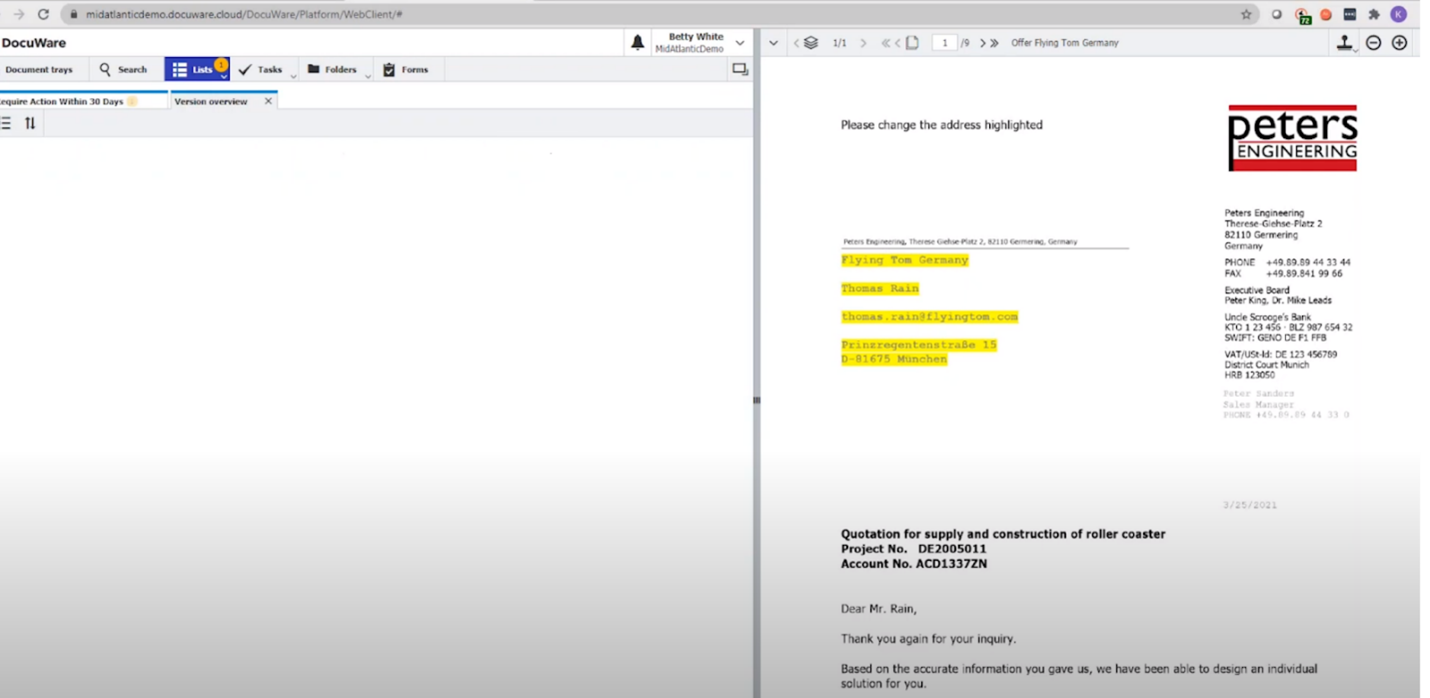
Task: Click the document stack layers icon
Action: [x=811, y=43]
